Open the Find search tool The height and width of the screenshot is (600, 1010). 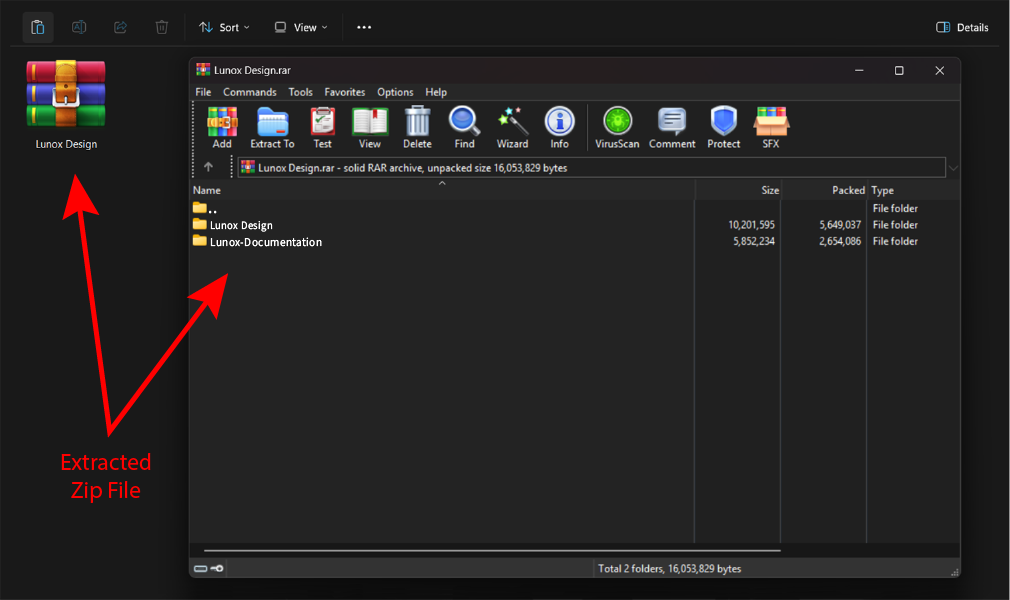pos(464,127)
